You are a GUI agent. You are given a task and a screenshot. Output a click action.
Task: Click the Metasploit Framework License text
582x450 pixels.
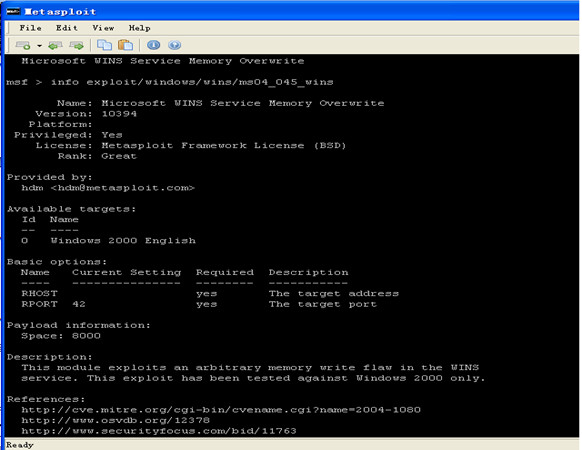click(x=224, y=146)
